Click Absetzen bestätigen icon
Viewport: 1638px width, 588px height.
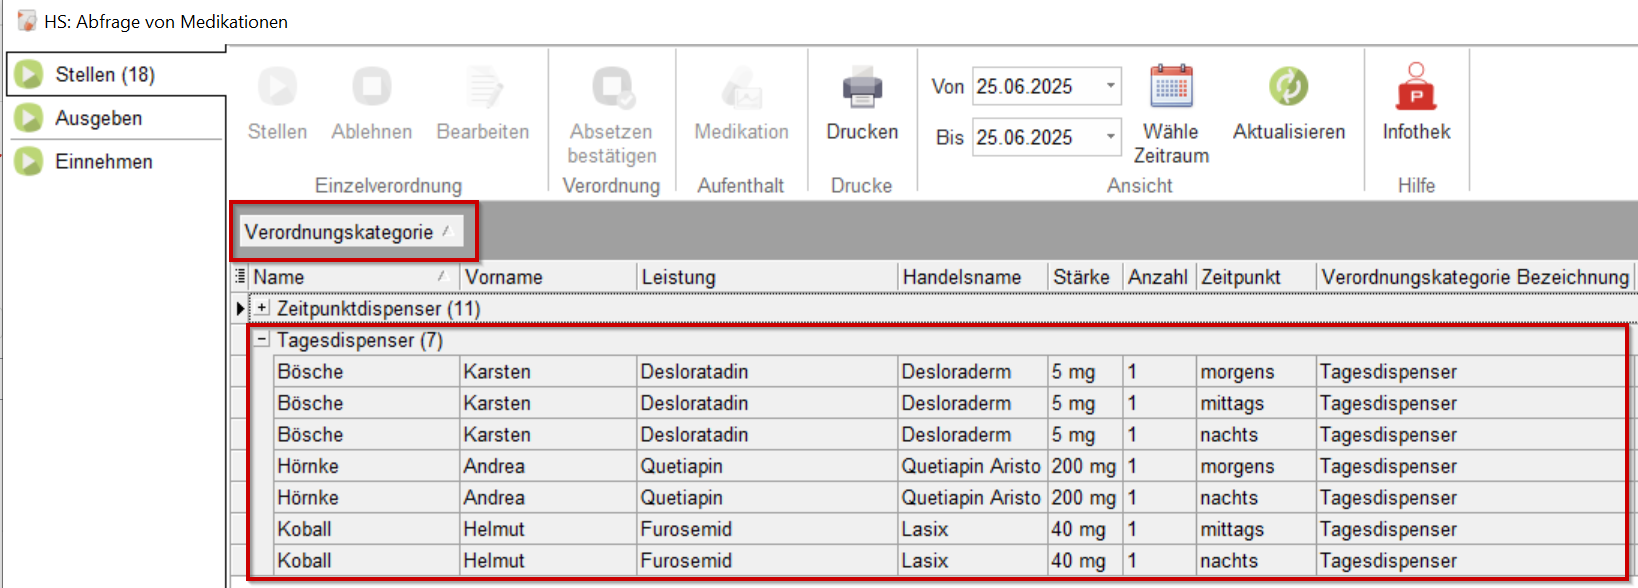(611, 87)
